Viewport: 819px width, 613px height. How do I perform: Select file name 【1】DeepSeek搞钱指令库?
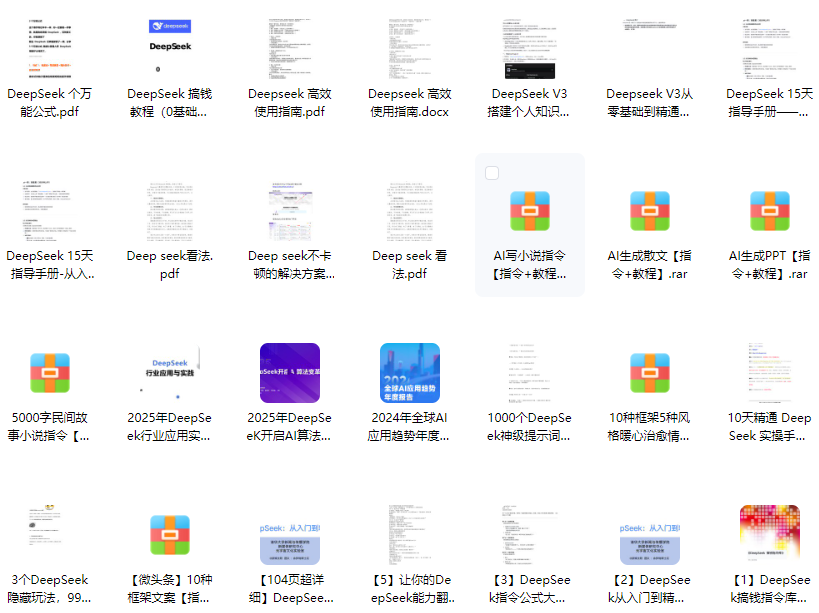click(x=769, y=588)
